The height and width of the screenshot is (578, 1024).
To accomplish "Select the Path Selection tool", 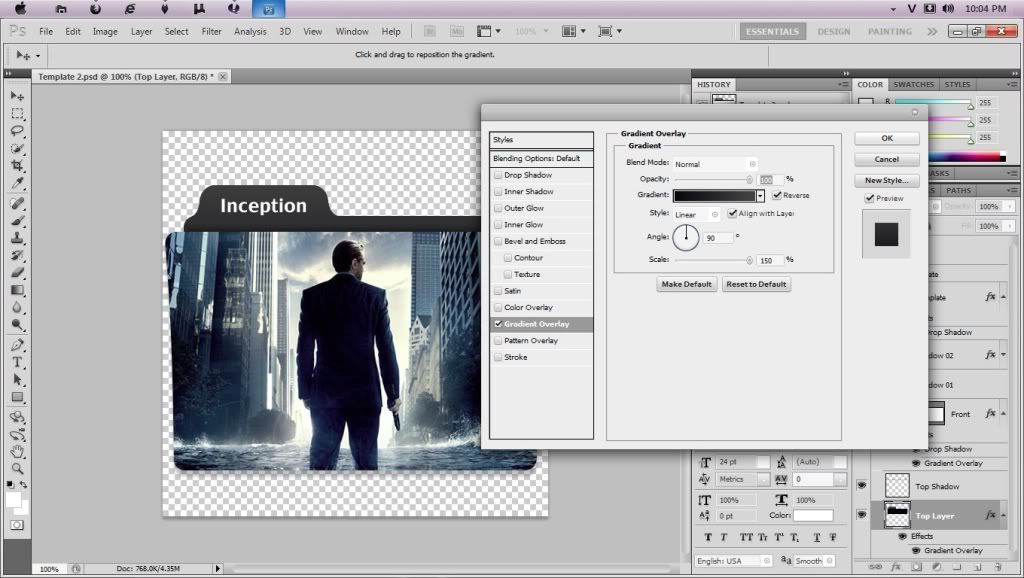I will tap(17, 379).
